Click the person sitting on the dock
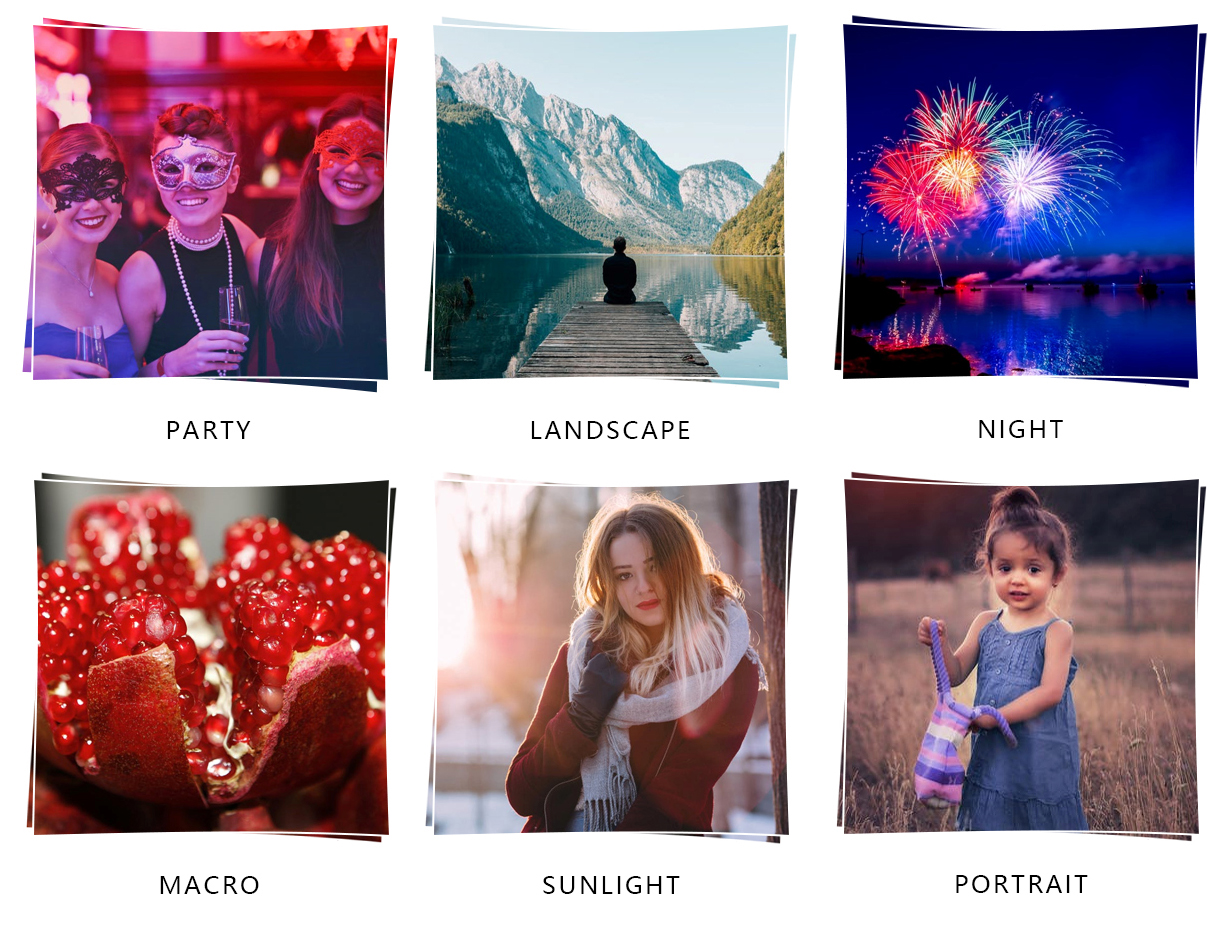This screenshot has width=1221, height=930. pyautogui.click(x=619, y=271)
